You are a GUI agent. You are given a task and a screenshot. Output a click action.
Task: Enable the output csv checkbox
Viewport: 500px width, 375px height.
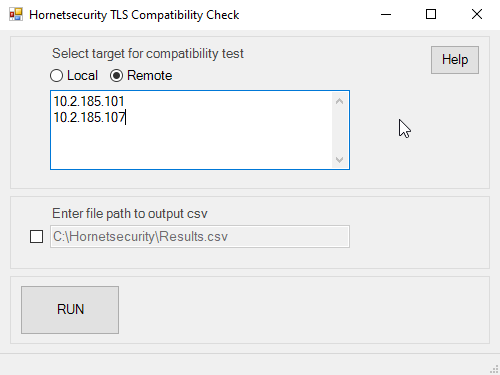point(36,237)
